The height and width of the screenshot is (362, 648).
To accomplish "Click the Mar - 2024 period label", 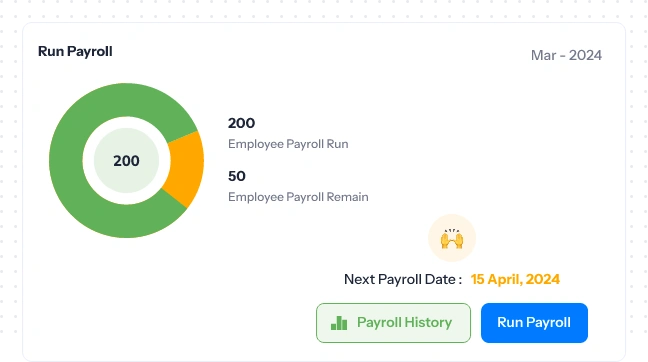I will click(566, 55).
